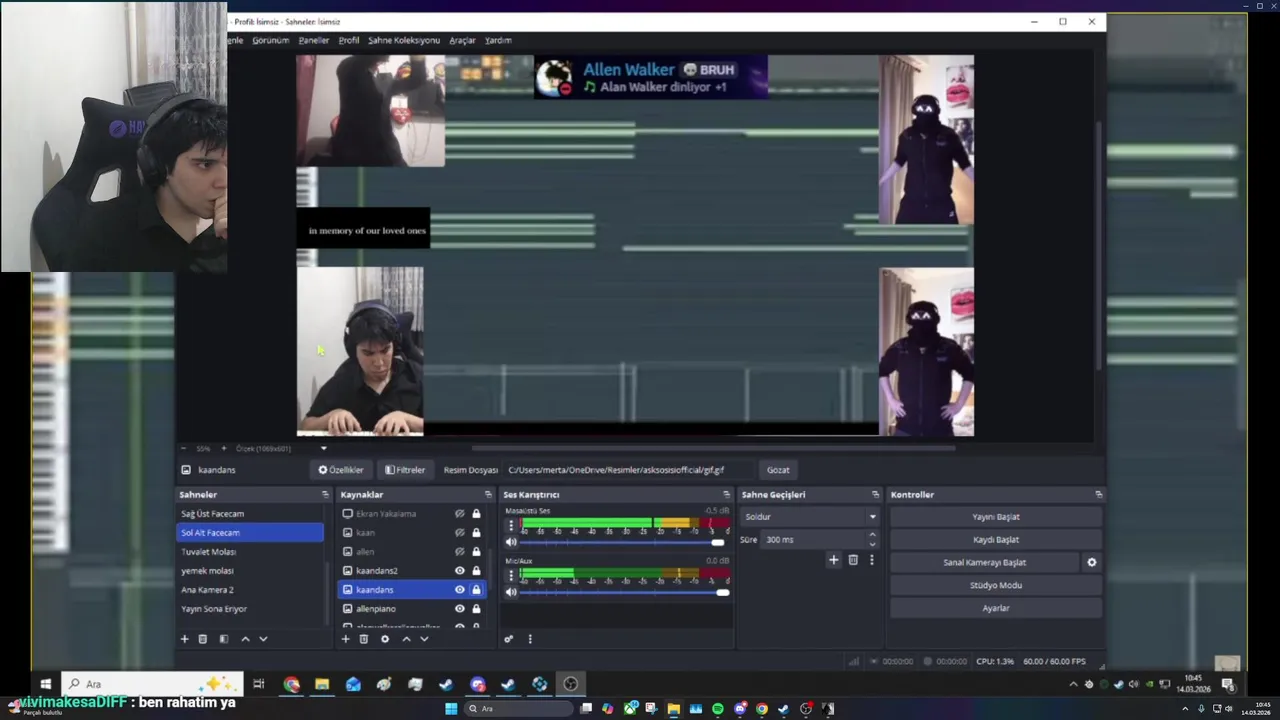Open Sahne Koleksiyonu menu
1280x720 pixels.
[x=404, y=40]
